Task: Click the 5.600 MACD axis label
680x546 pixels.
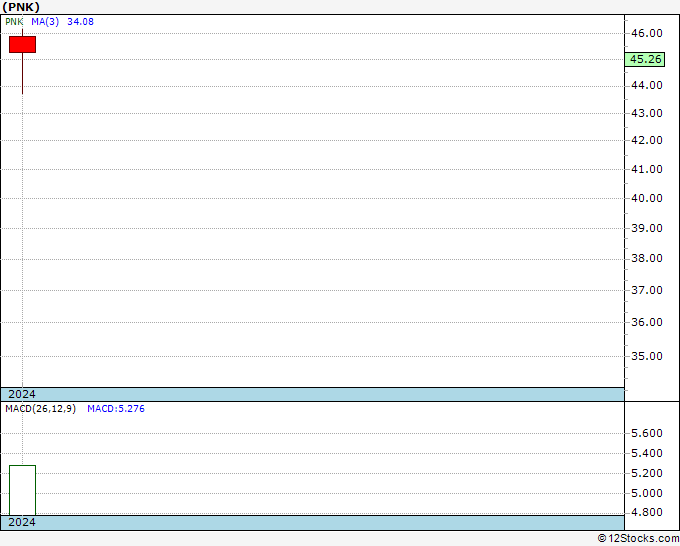Action: (647, 433)
